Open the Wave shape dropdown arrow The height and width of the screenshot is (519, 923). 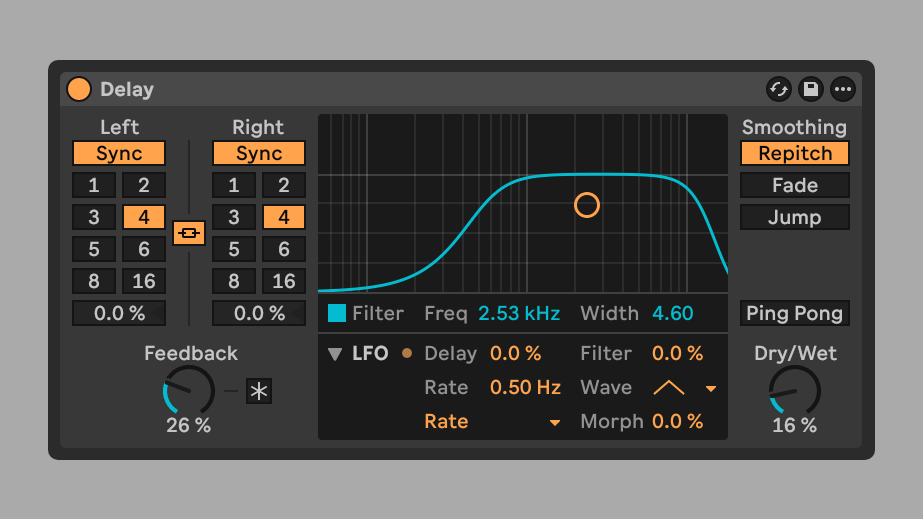711,388
